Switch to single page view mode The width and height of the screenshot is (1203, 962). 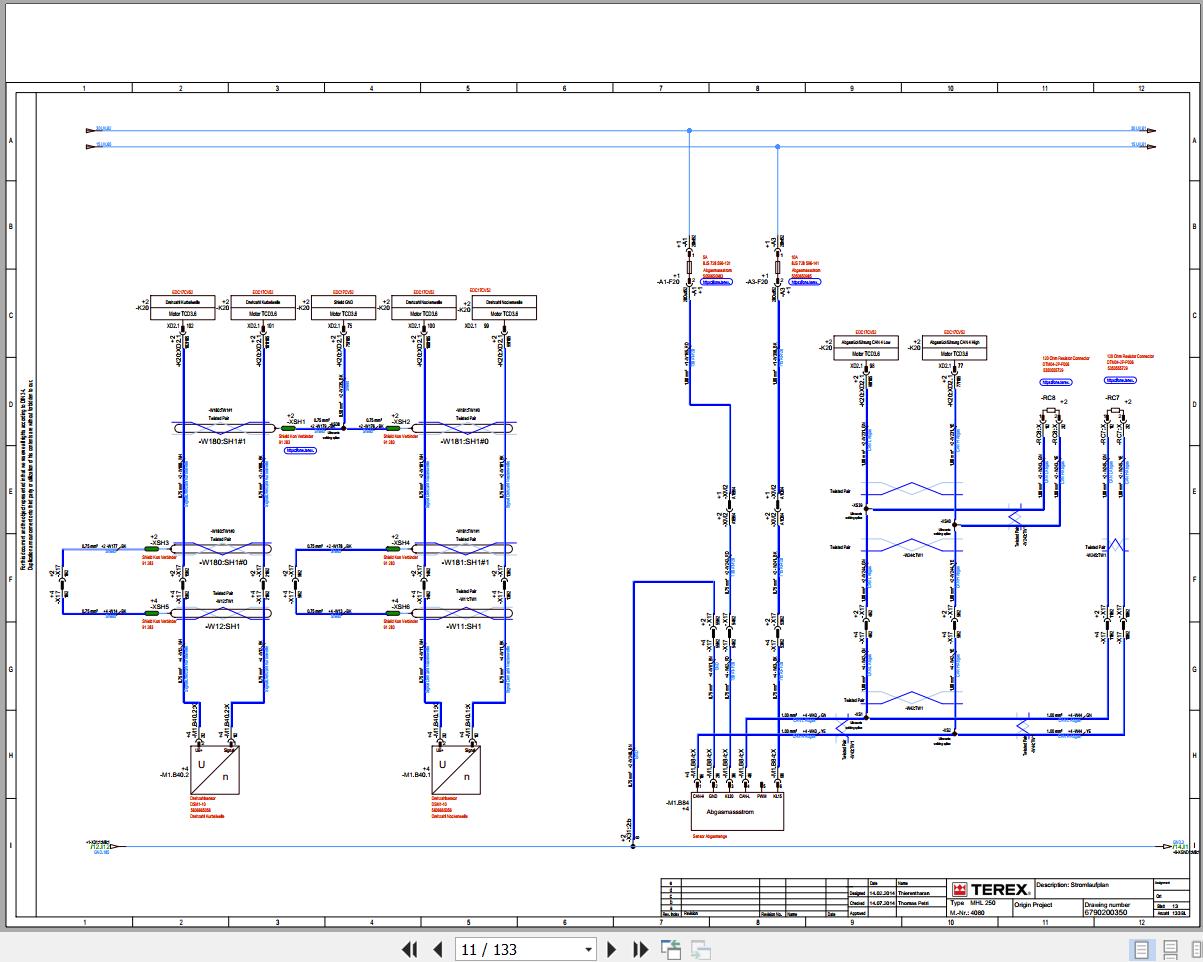pyautogui.click(x=1140, y=949)
